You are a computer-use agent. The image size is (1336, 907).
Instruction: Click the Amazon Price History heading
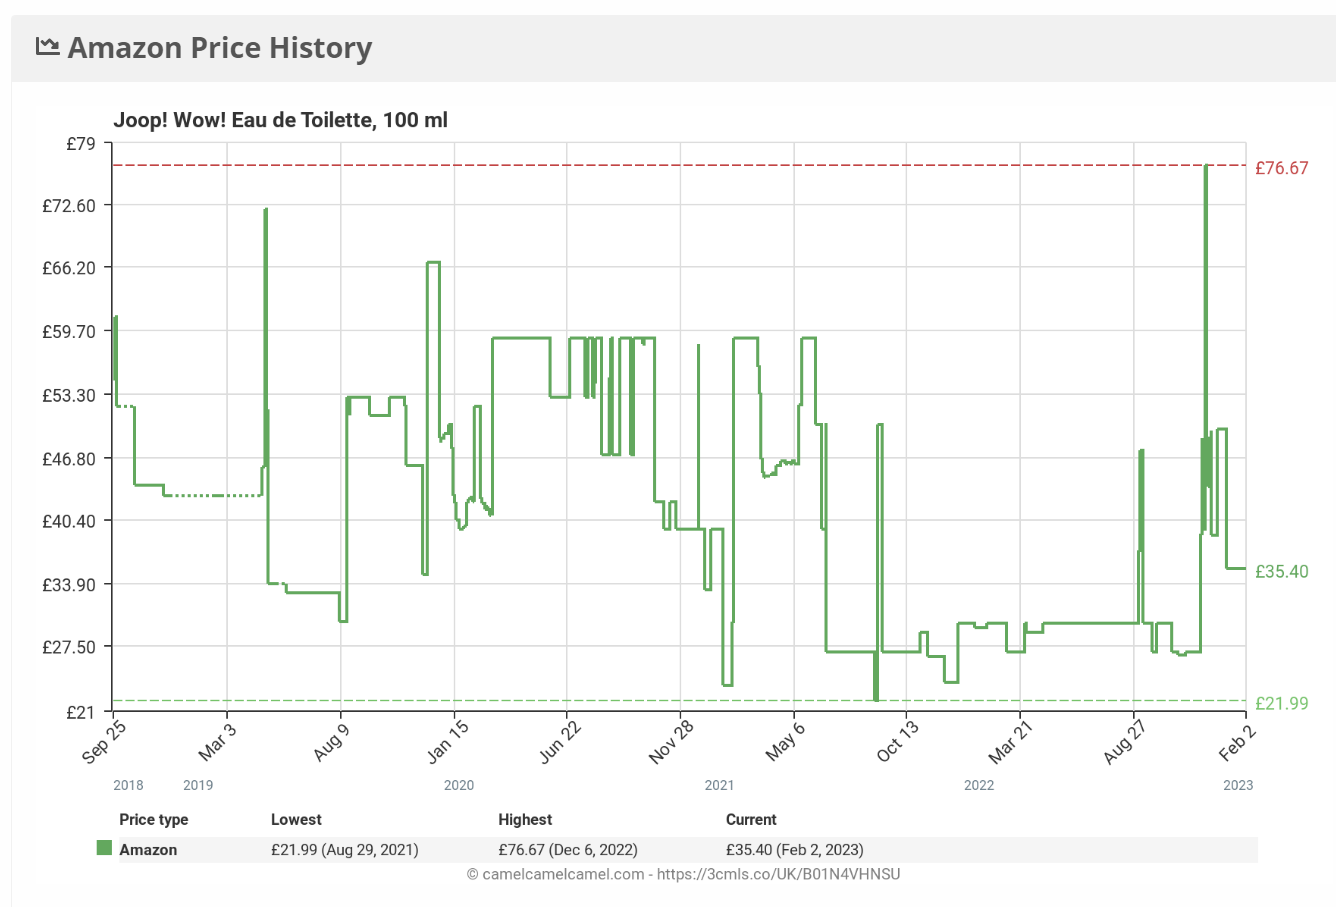[220, 47]
